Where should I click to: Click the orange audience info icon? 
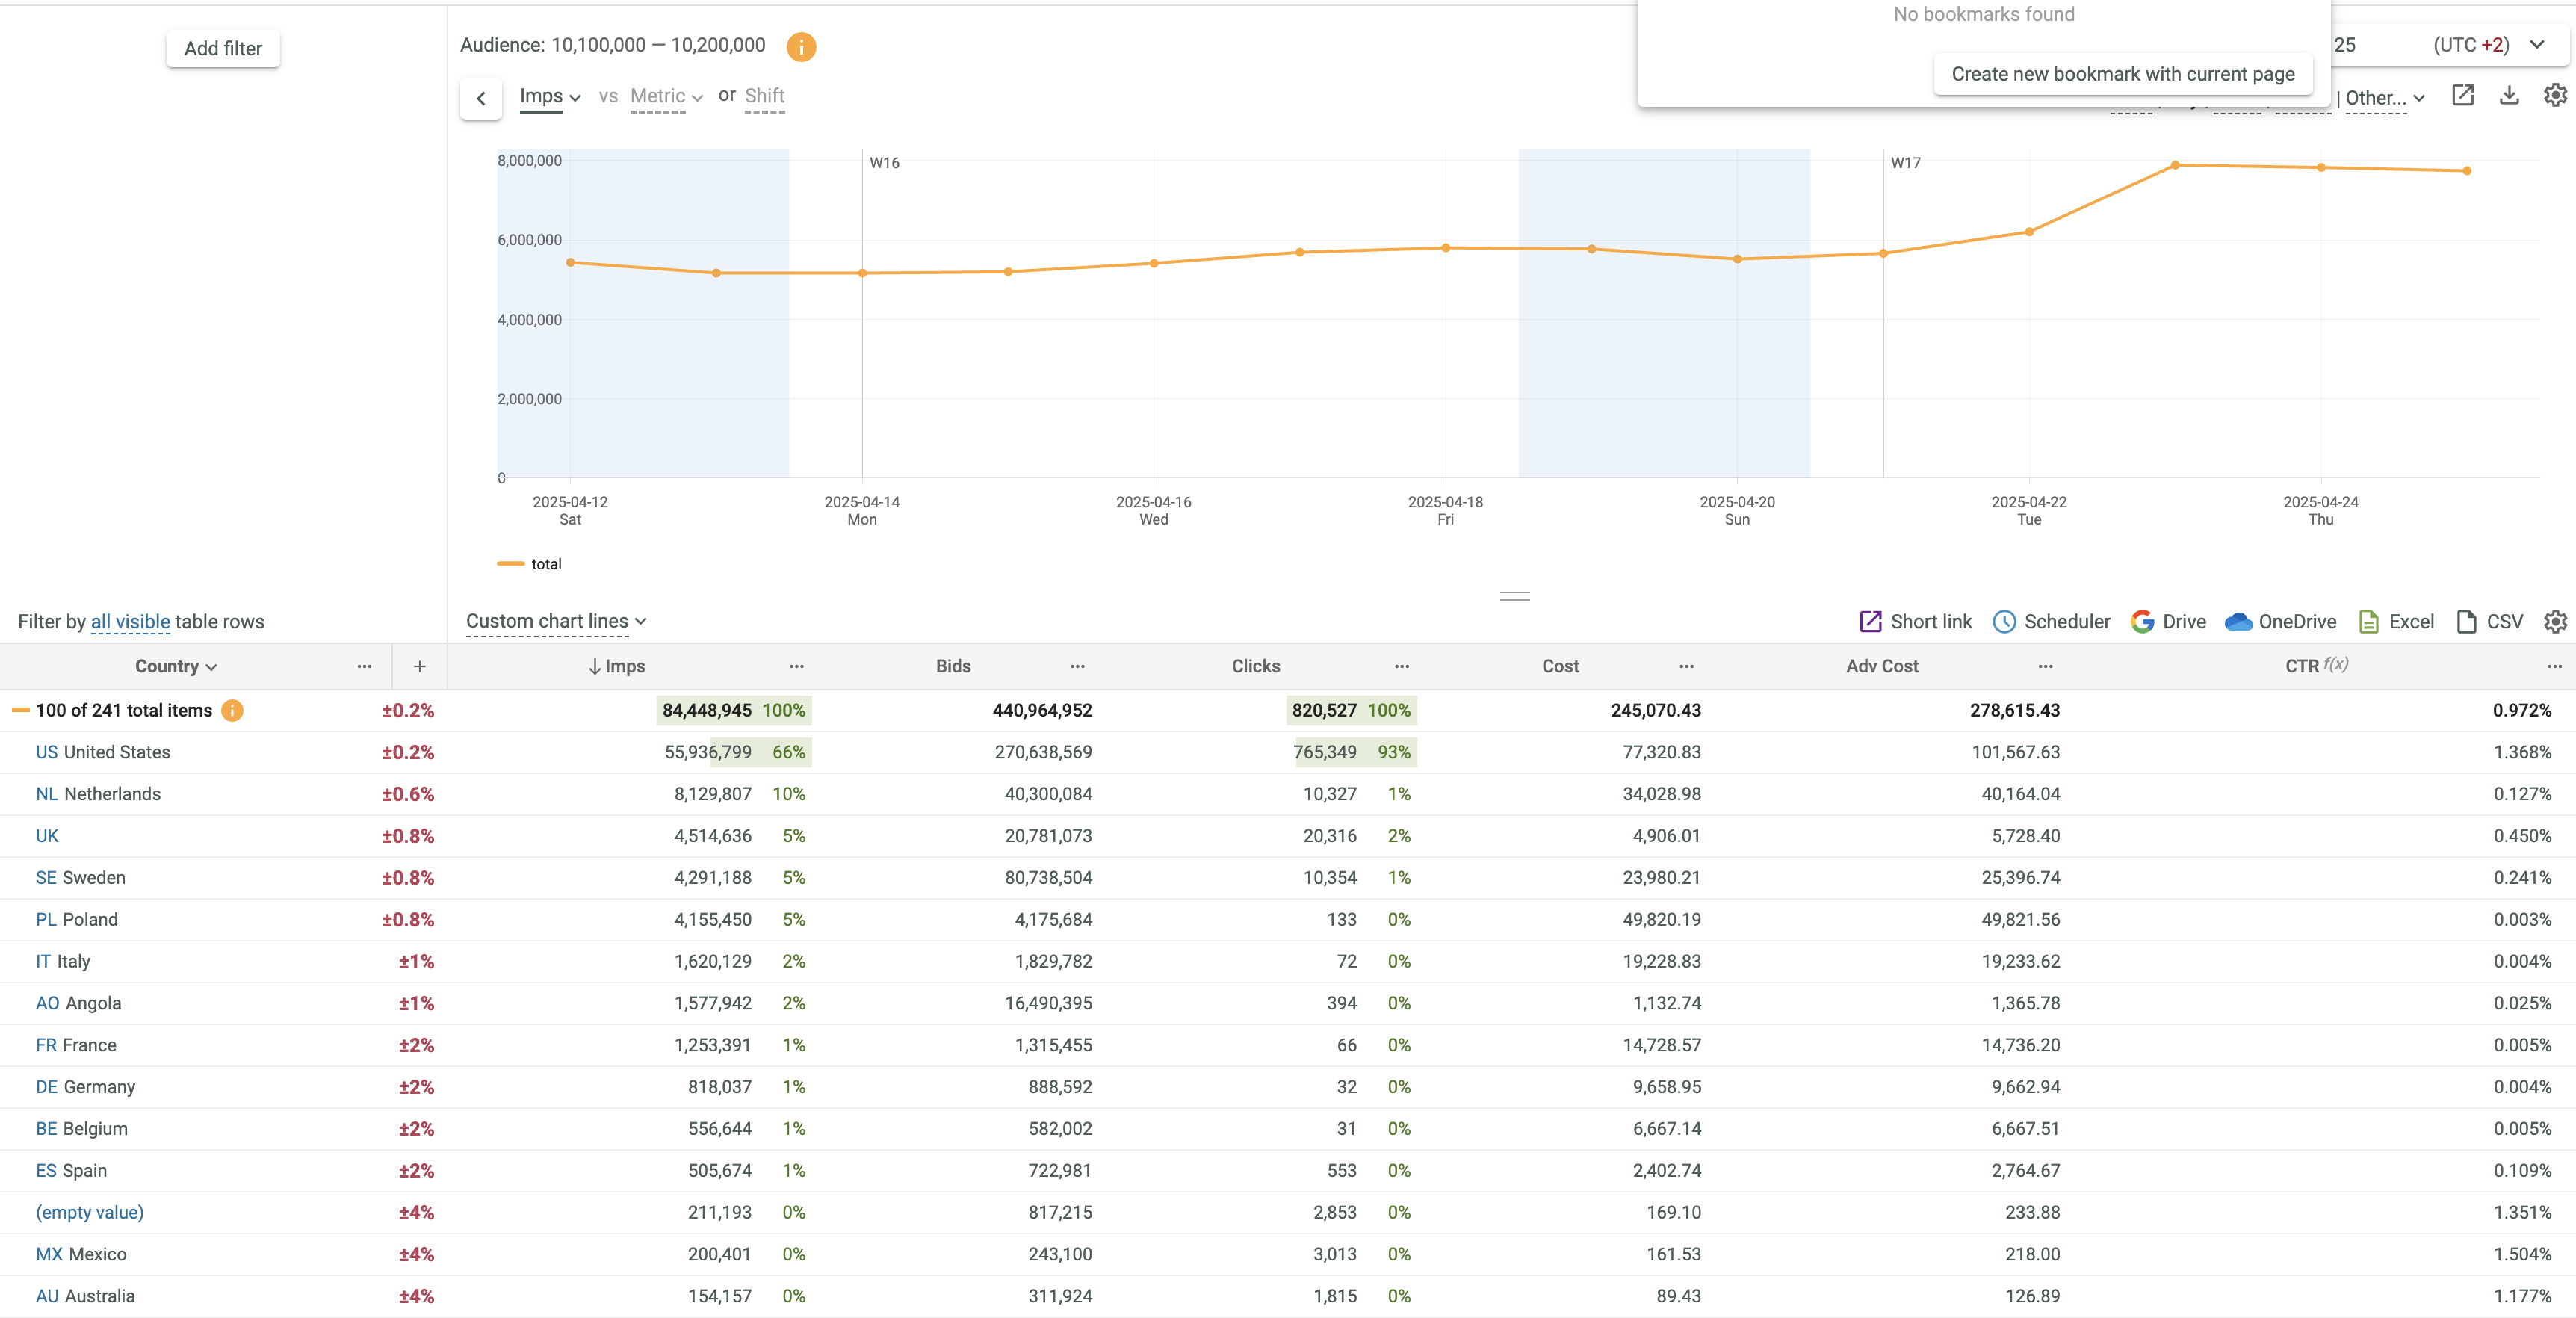tap(800, 47)
